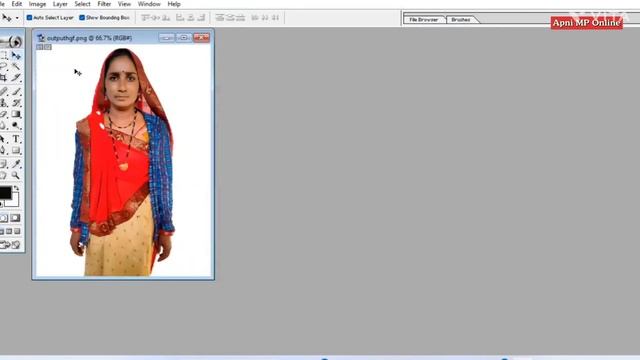Select the Clone Stamp tool
640x360 pixels.
pos(4,103)
